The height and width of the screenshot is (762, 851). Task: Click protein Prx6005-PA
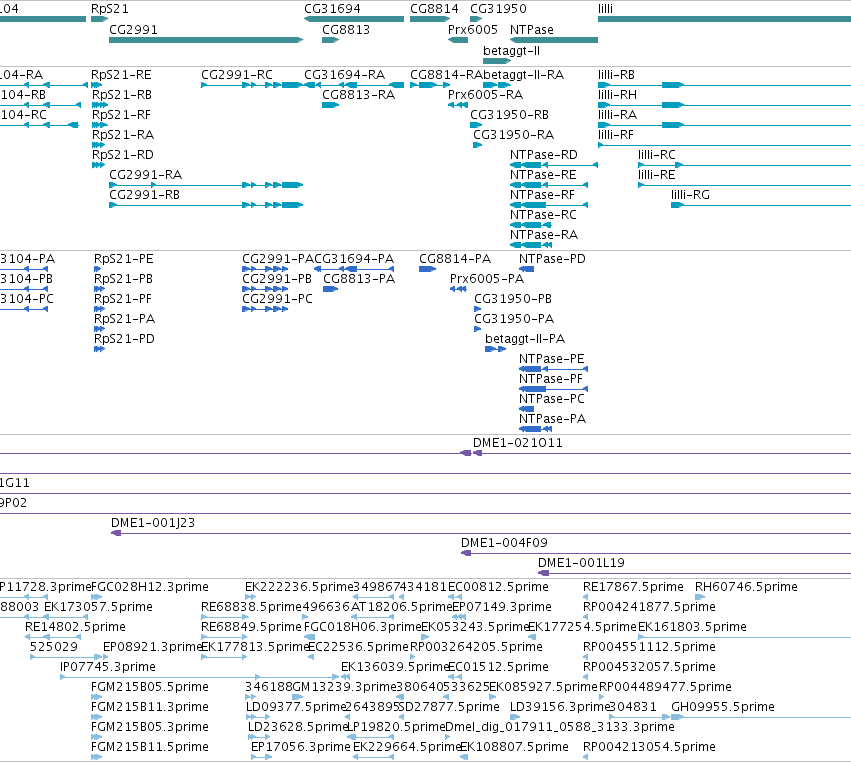pyautogui.click(x=487, y=278)
